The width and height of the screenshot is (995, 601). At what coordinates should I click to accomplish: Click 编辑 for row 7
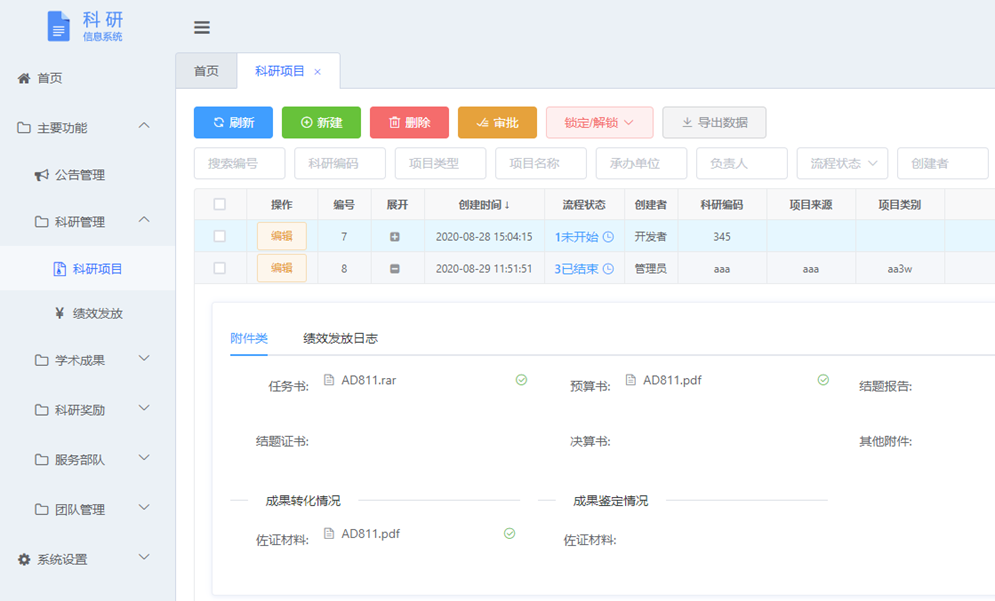coord(282,236)
